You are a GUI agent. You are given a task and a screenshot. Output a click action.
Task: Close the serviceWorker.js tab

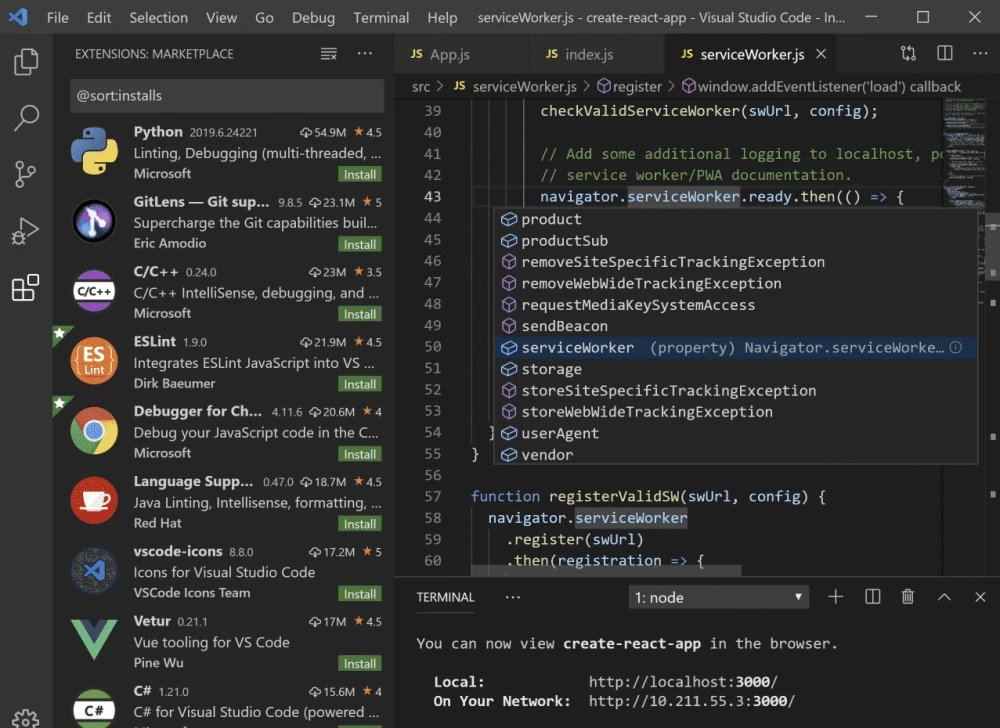tap(821, 54)
